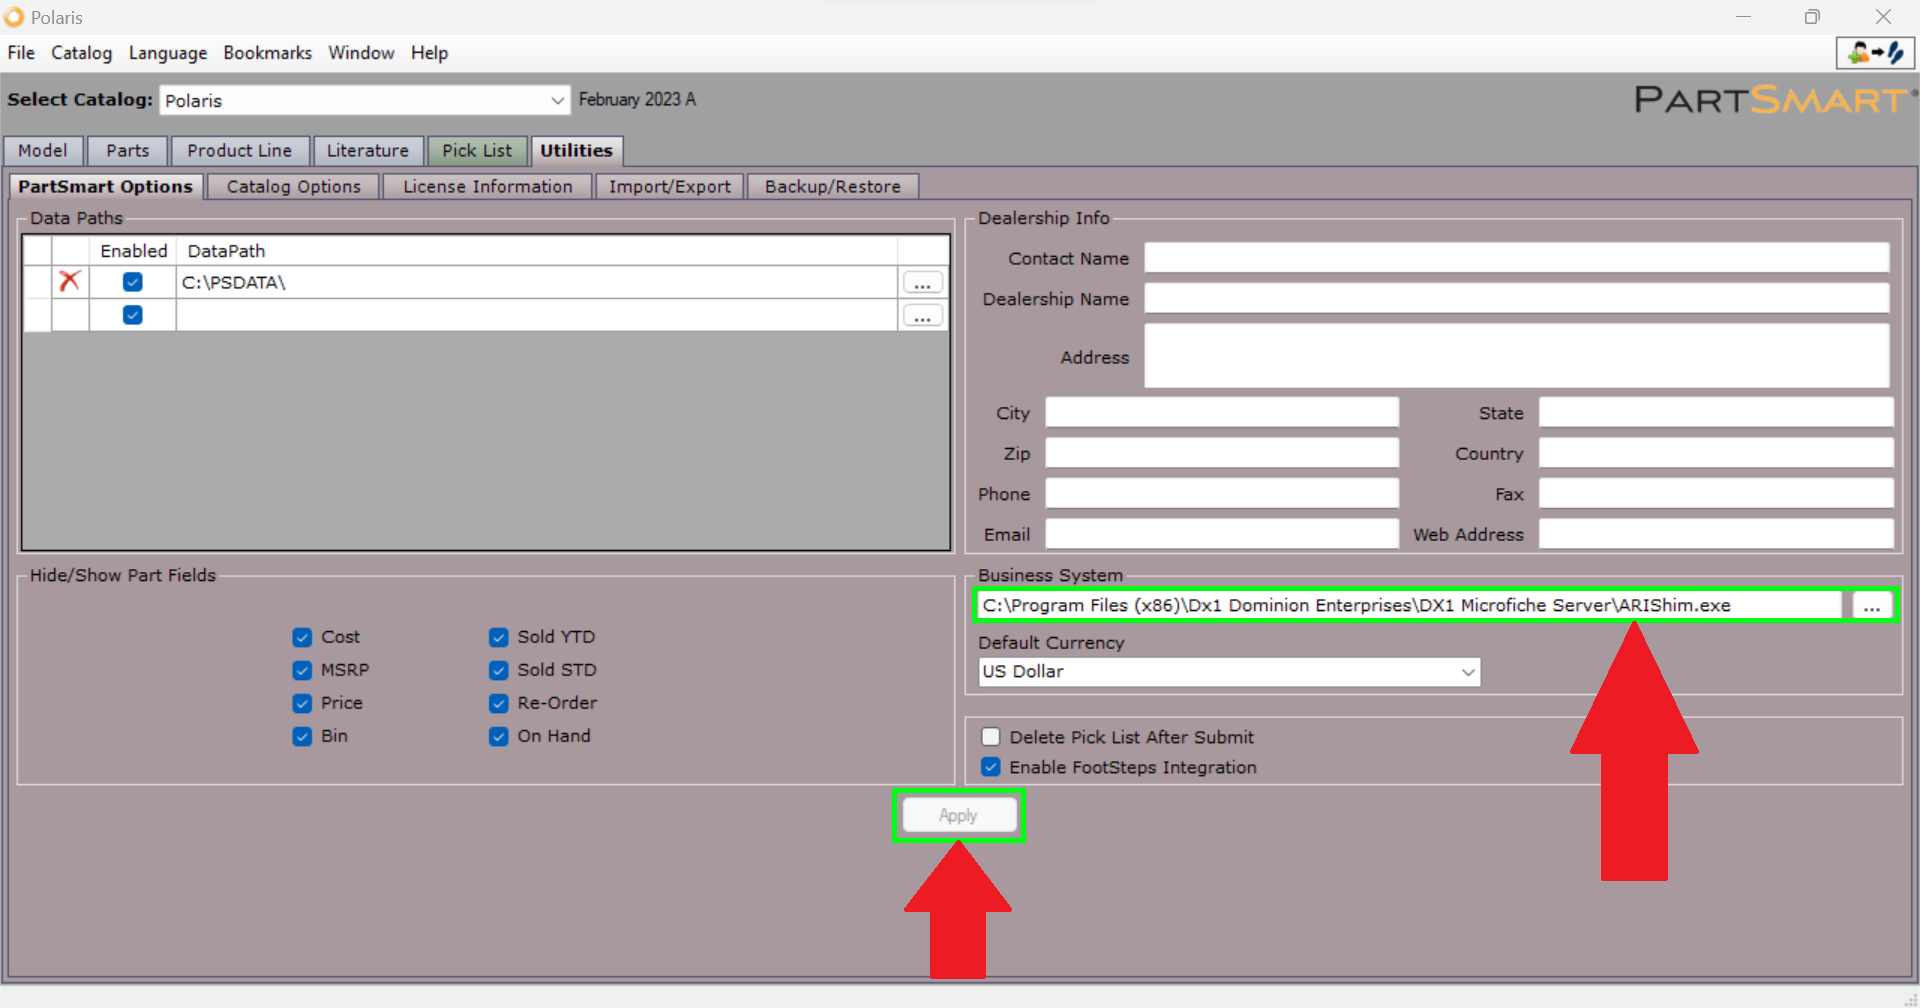Open the File menu
Viewport: 1920px width, 1008px height.
(x=21, y=53)
